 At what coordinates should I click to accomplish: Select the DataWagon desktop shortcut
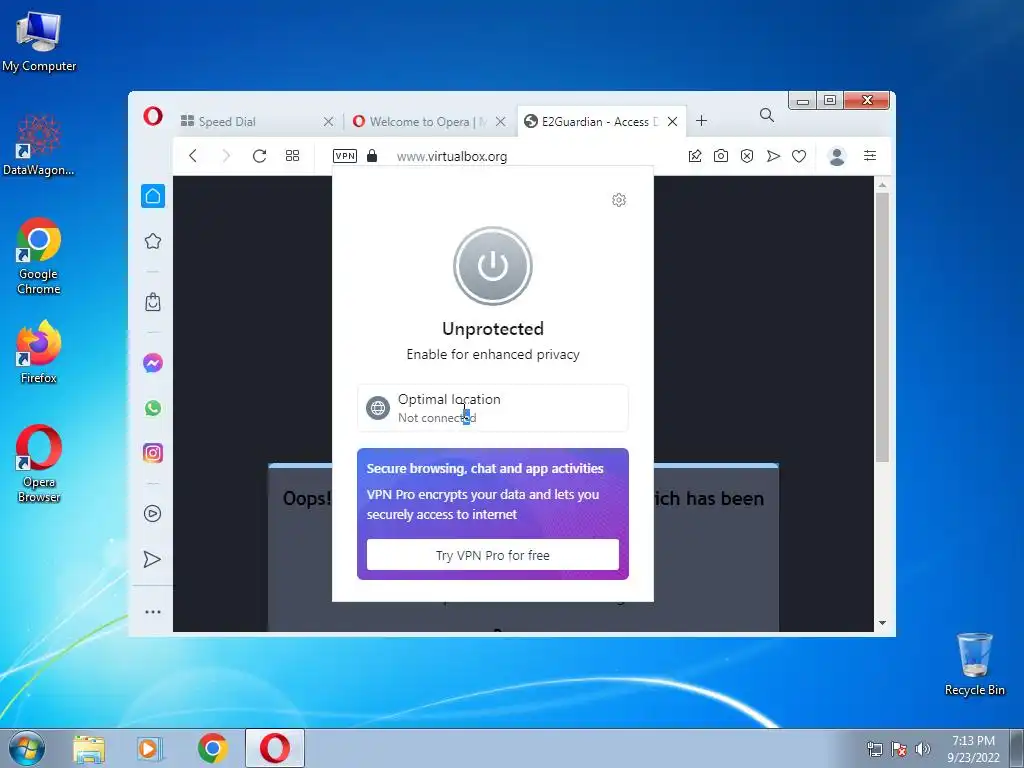coord(39,145)
